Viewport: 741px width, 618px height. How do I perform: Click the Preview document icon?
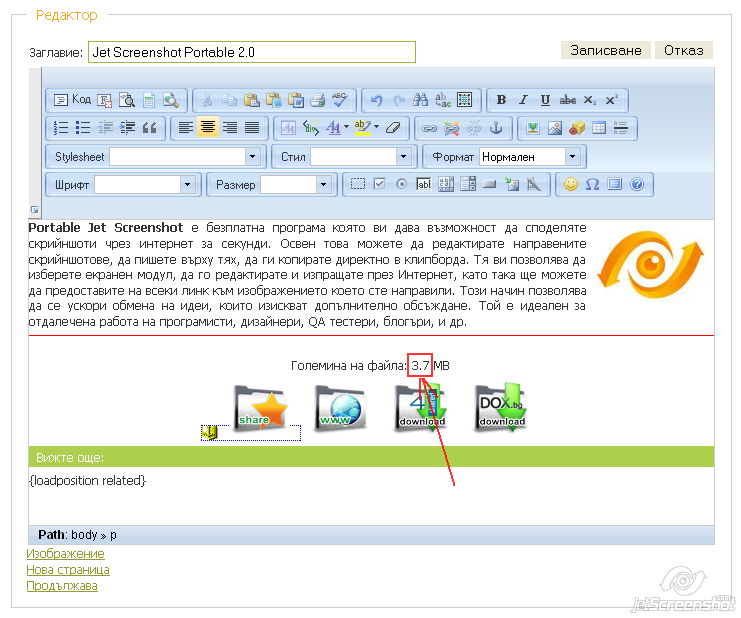pyautogui.click(x=171, y=100)
